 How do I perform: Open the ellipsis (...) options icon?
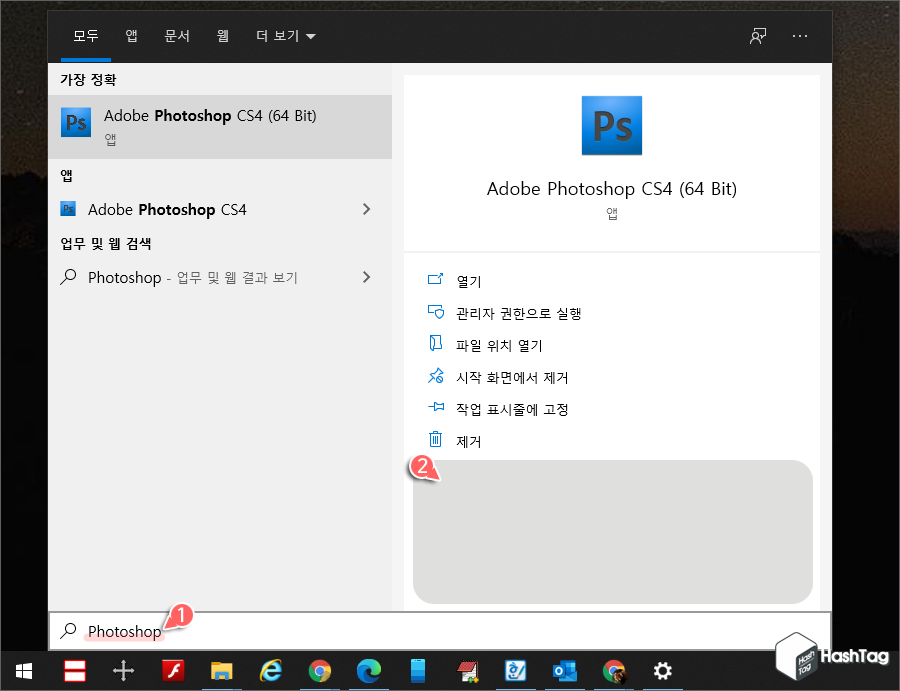(x=800, y=35)
